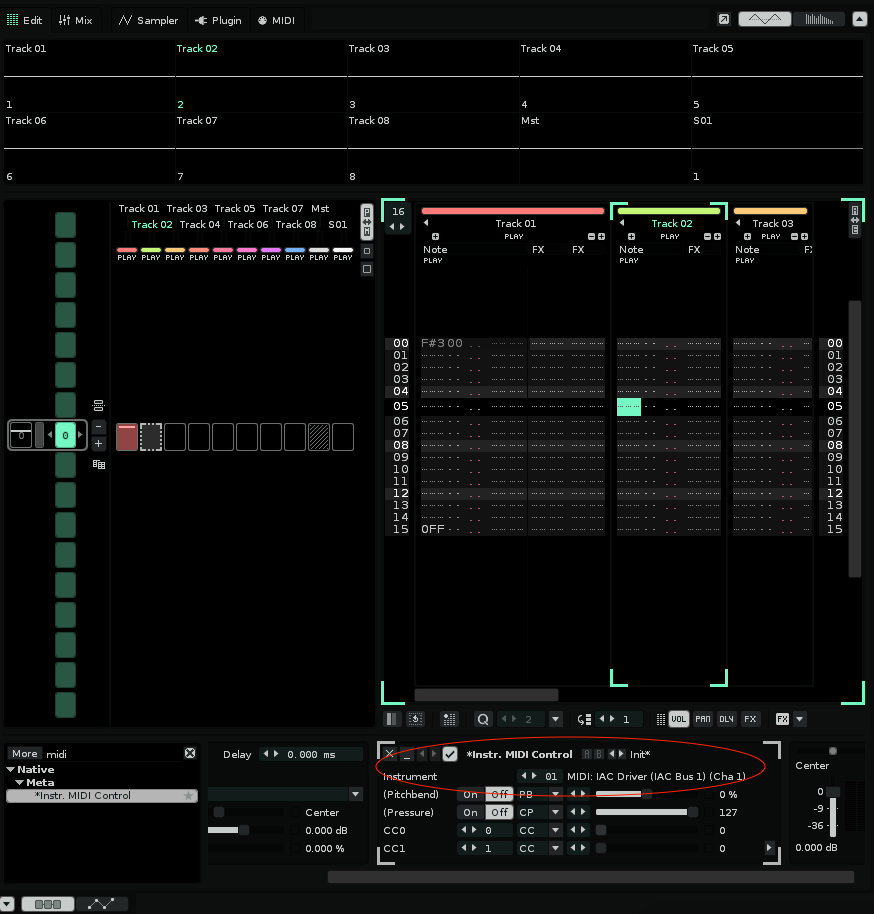
Task: Click the Track 06 name in the pattern matrix
Action: 248,224
